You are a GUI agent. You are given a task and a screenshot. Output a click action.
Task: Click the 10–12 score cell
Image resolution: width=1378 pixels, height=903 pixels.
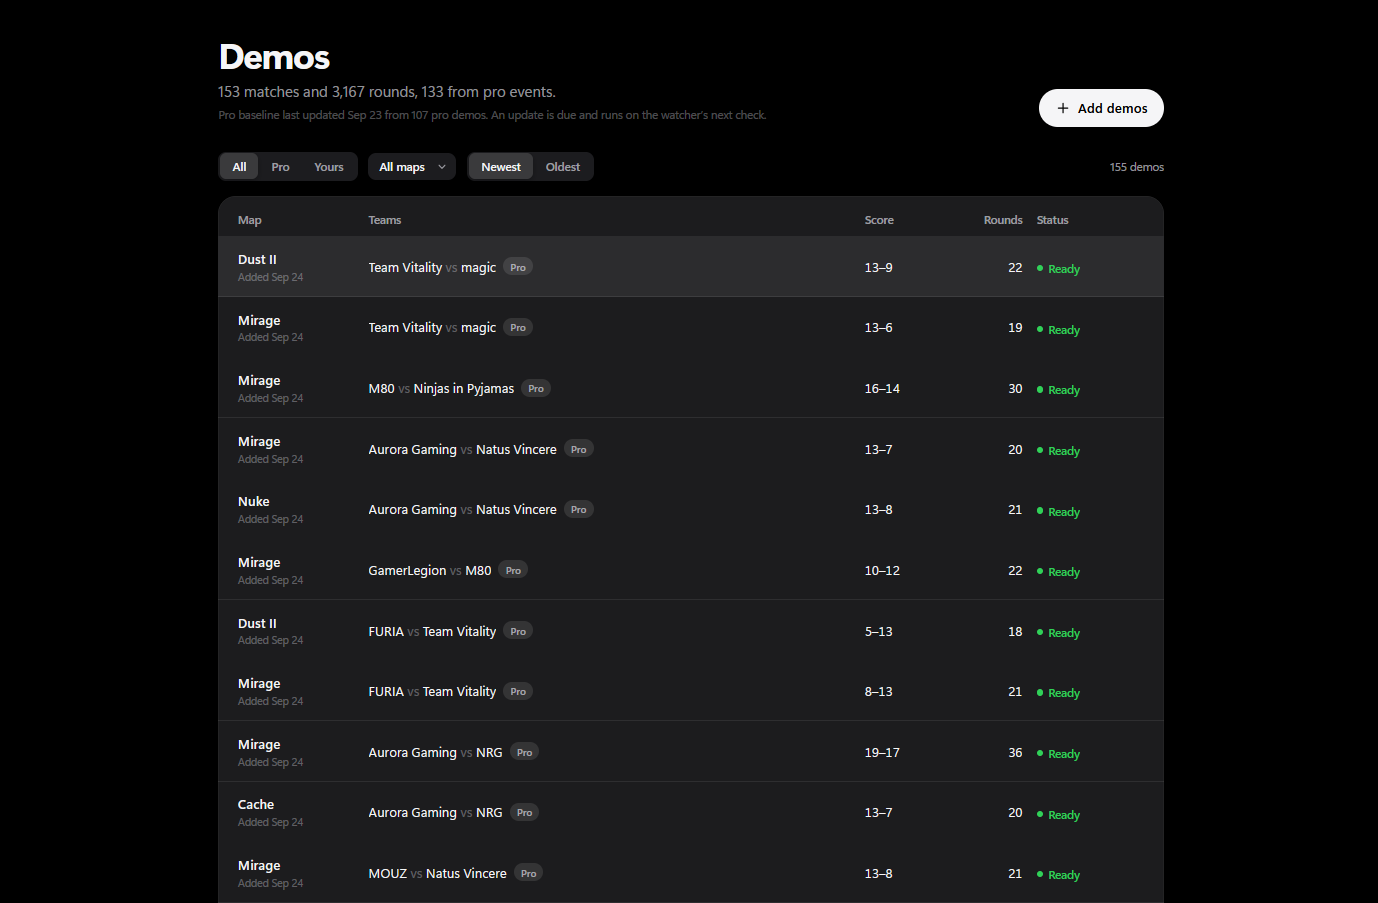(x=882, y=571)
